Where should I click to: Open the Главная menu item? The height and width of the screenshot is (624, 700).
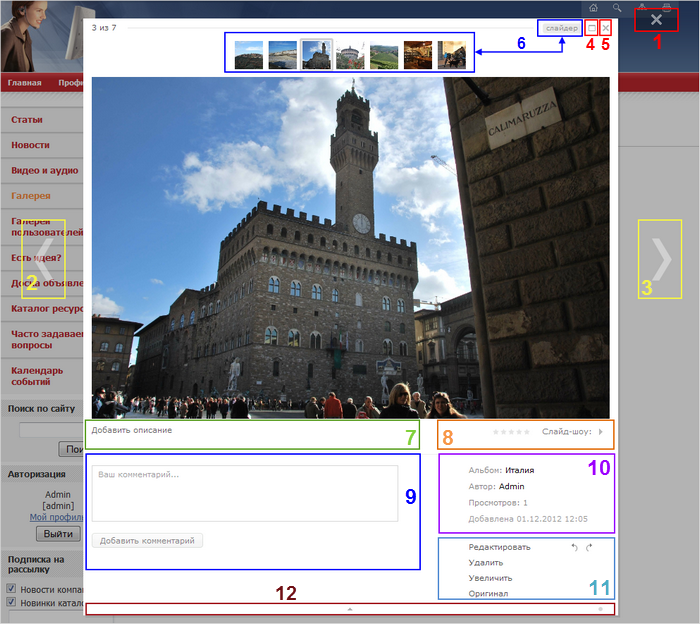(x=25, y=83)
